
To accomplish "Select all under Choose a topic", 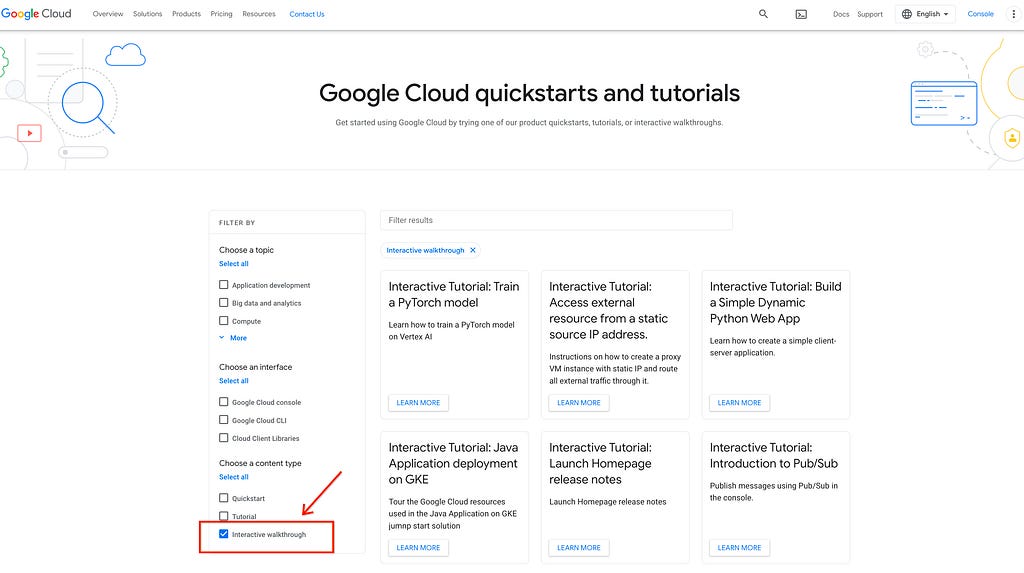I will coord(234,264).
